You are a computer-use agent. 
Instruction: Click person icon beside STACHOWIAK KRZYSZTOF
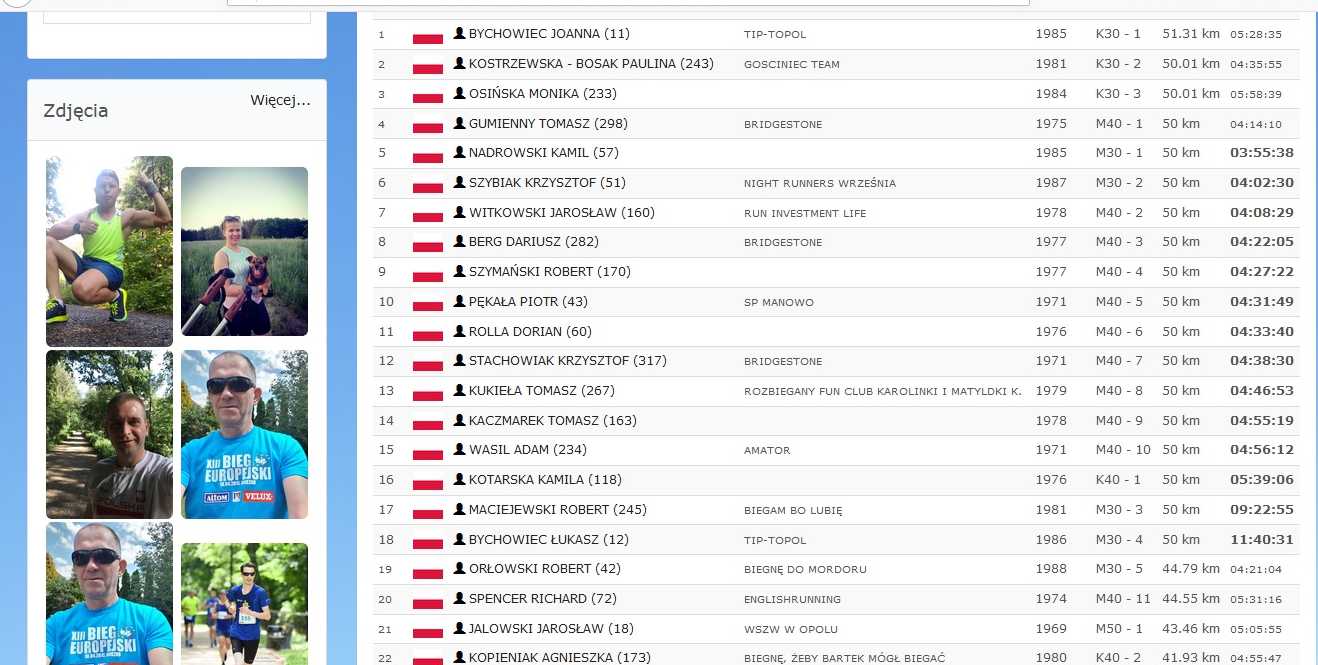click(459, 360)
